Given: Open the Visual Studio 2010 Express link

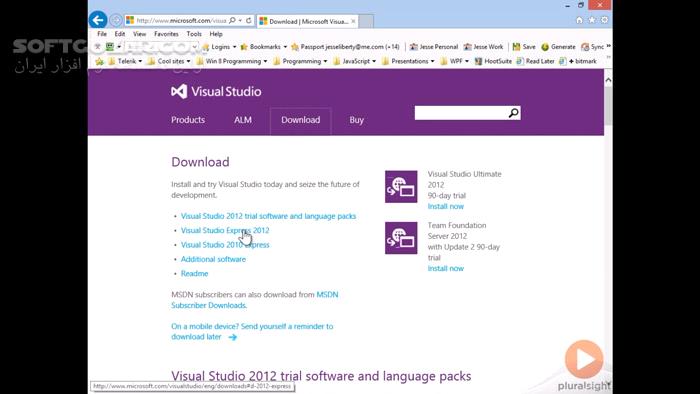Looking at the screenshot, I should point(225,245).
